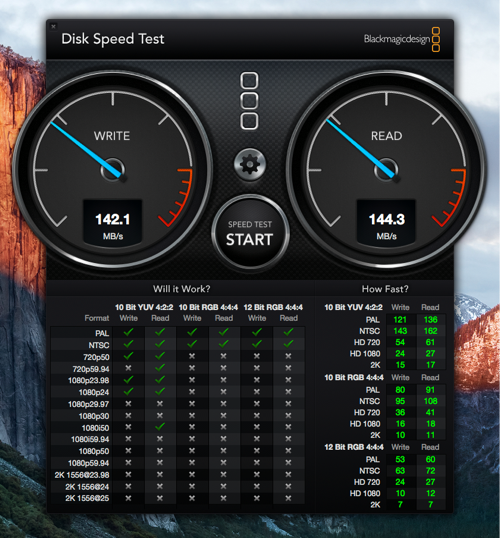
Task: Click the Disk Speed Test title text
Action: pos(113,39)
